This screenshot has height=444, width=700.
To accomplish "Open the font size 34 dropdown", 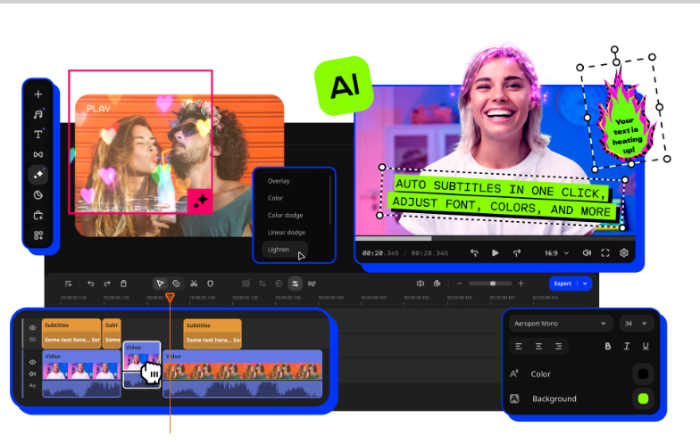I will (x=636, y=324).
